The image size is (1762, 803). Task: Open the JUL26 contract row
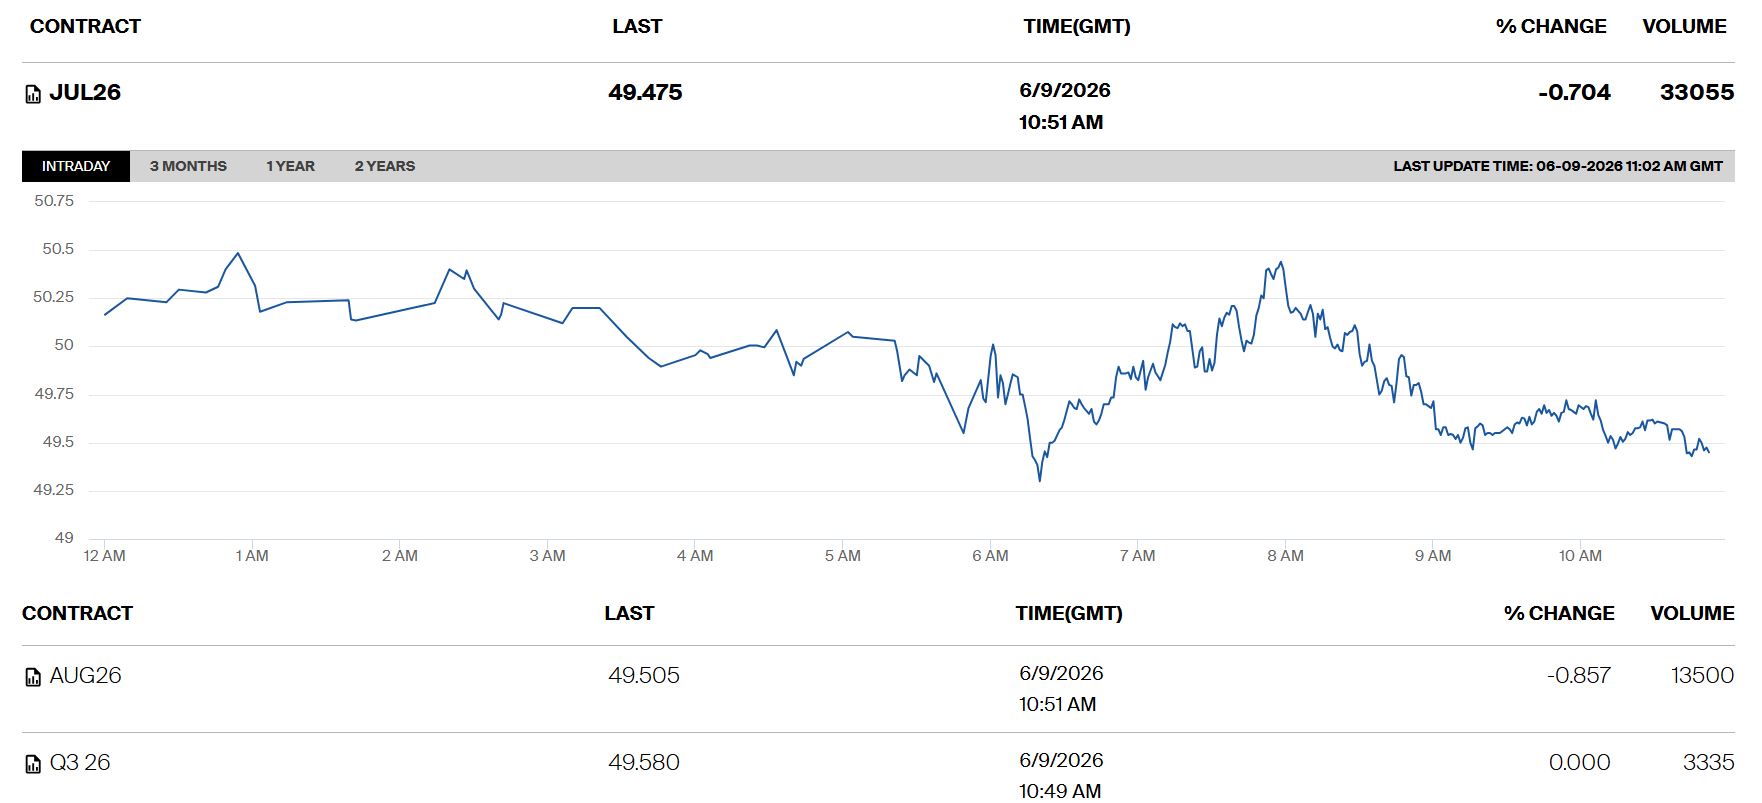(x=878, y=106)
